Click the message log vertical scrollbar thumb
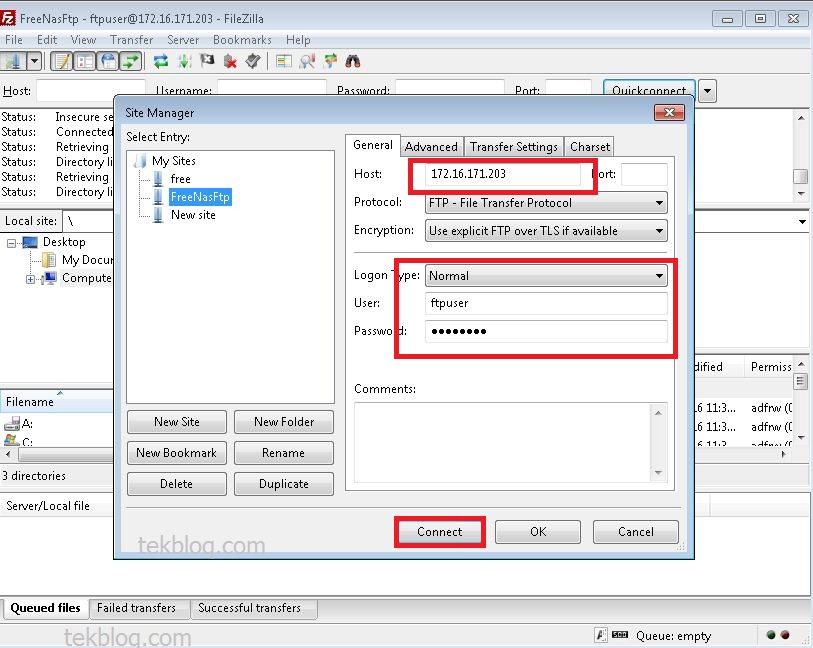813x648 pixels. point(801,176)
